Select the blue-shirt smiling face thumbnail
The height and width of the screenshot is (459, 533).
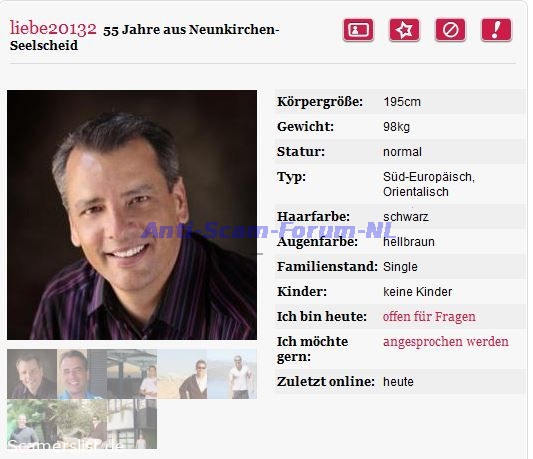(82, 374)
